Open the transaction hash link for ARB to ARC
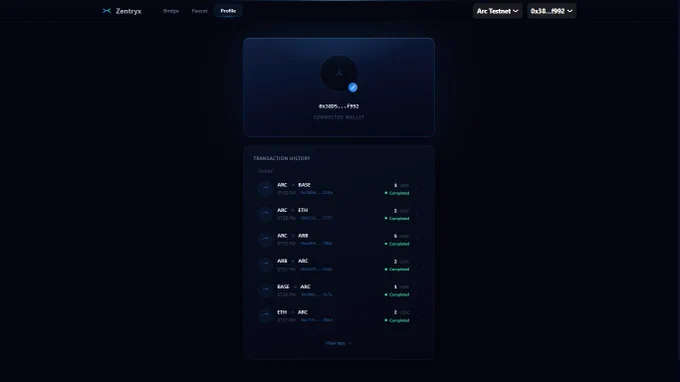680x382 pixels. pos(317,269)
